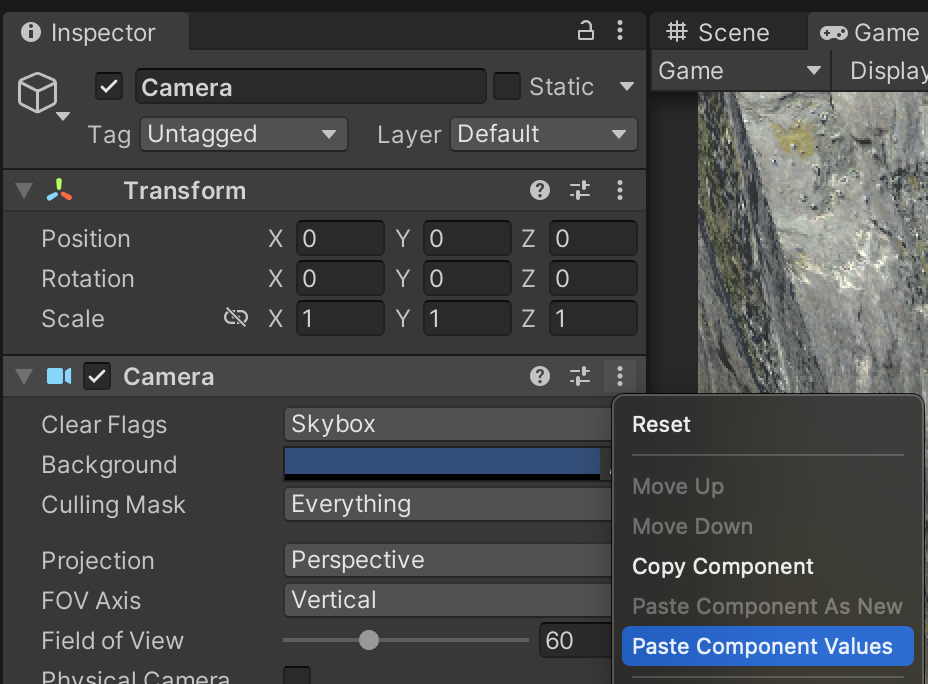
Task: Open Camera component presets icon
Action: point(580,376)
